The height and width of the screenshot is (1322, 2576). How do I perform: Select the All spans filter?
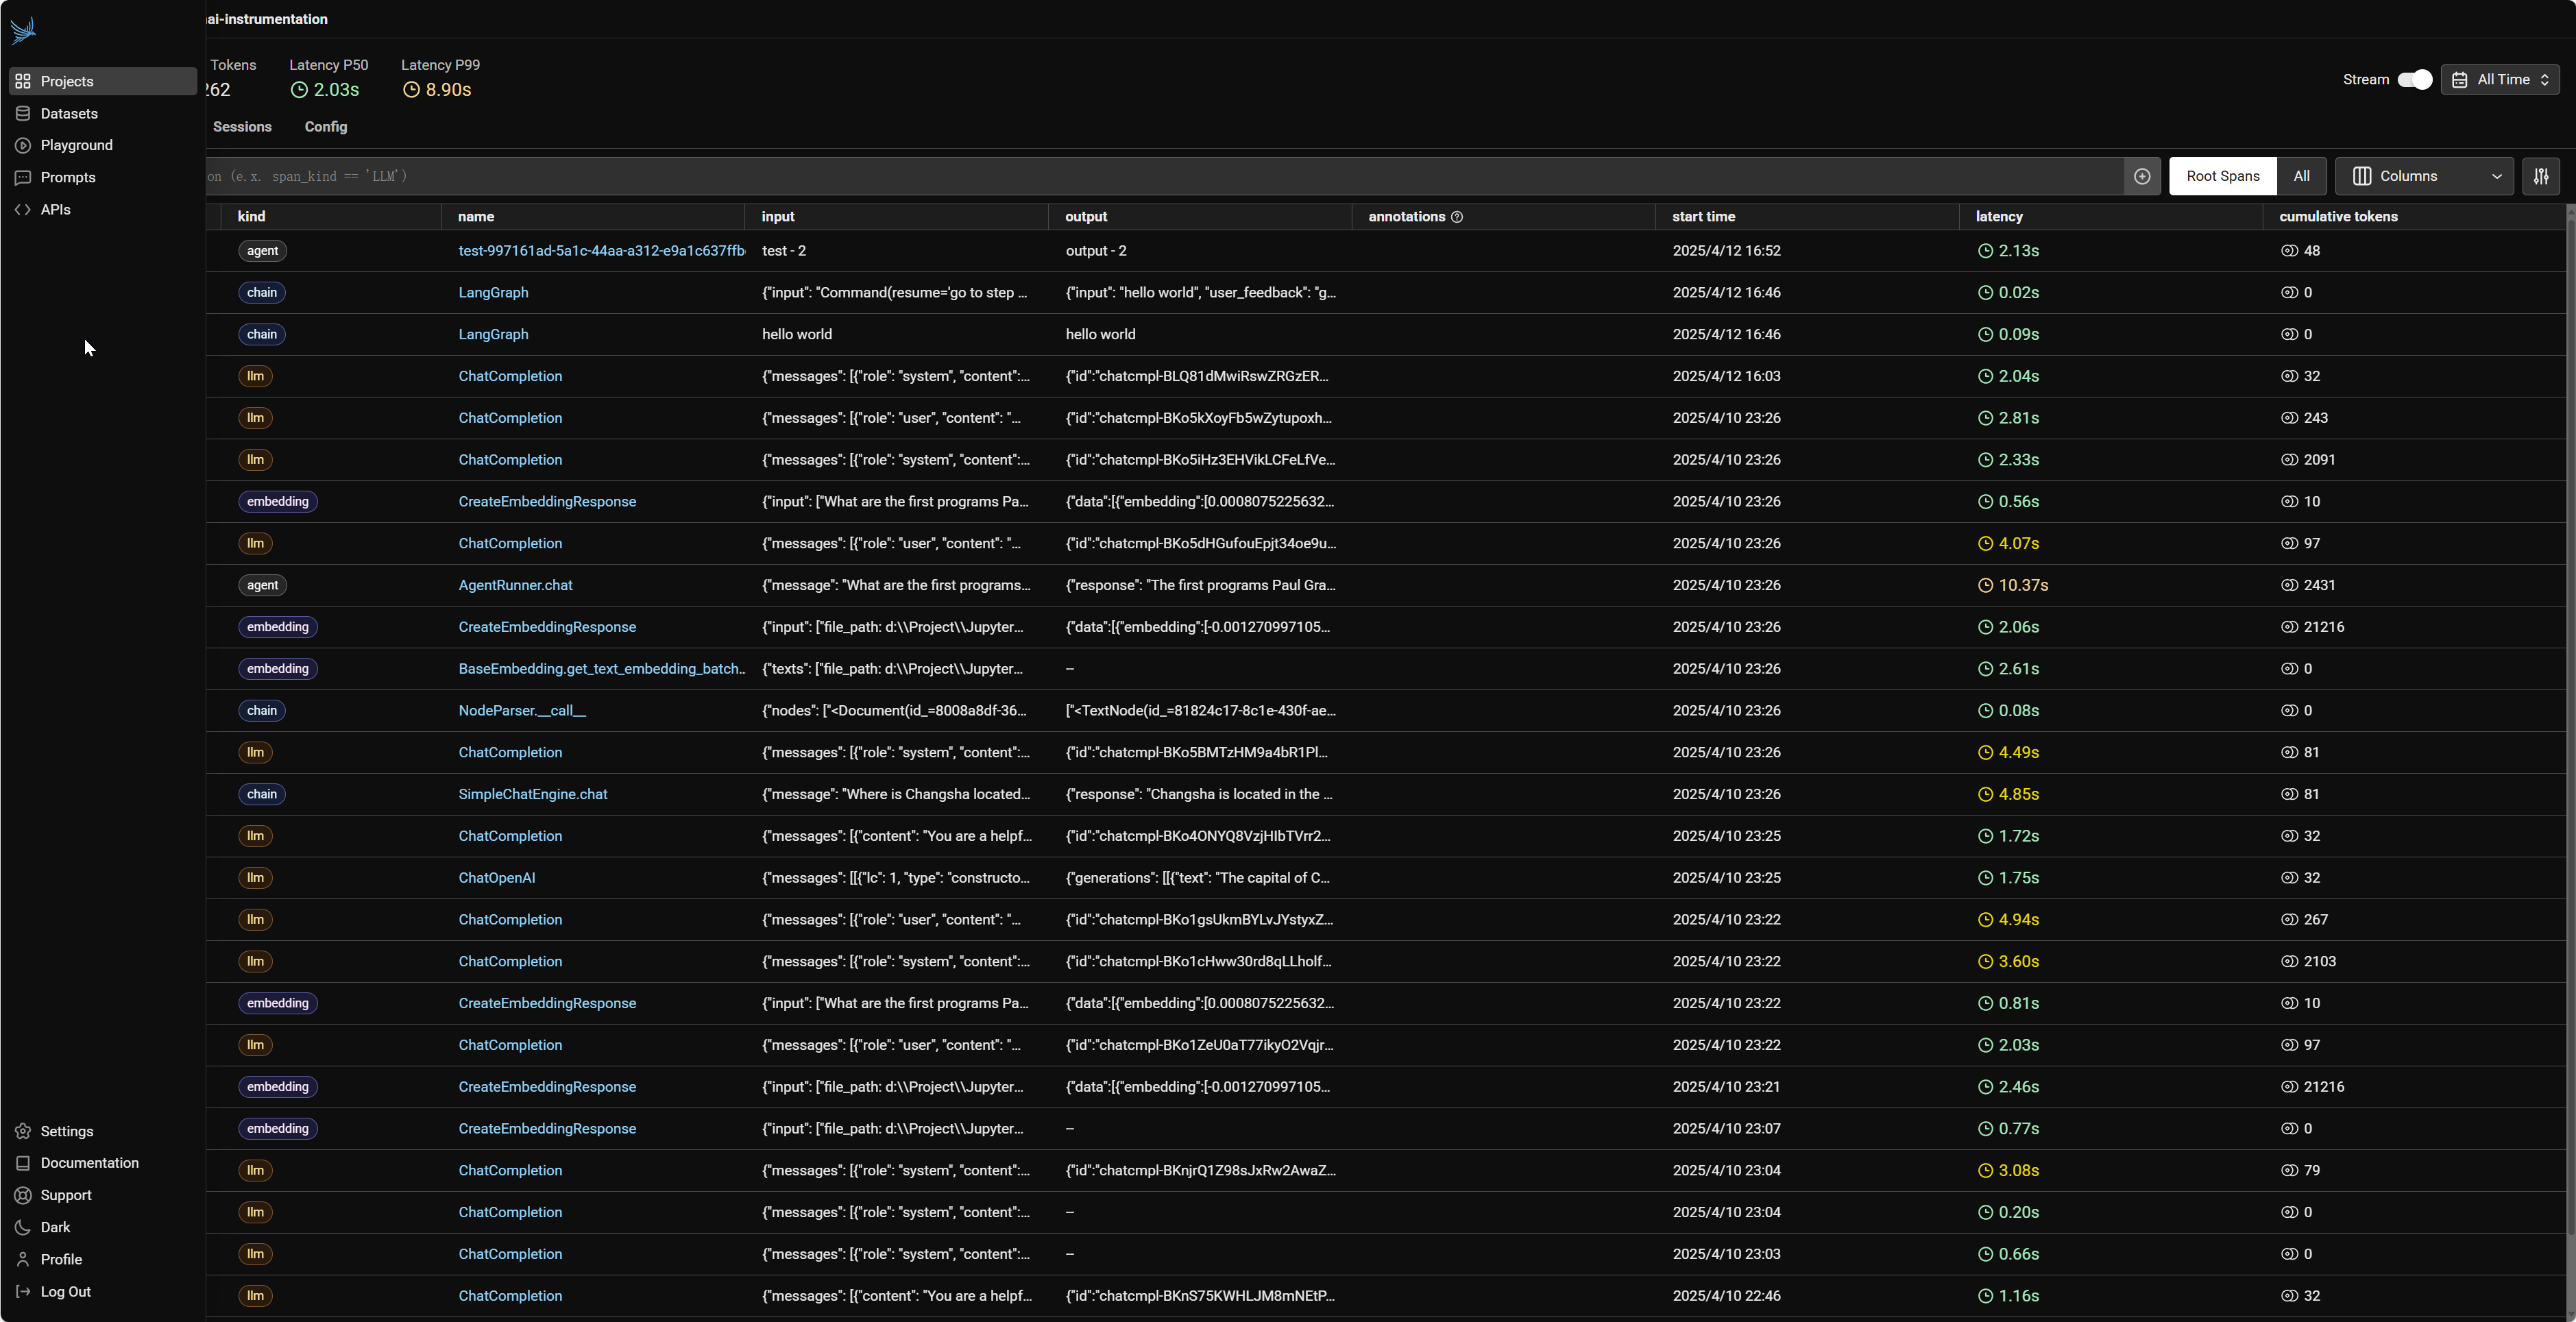(2301, 176)
